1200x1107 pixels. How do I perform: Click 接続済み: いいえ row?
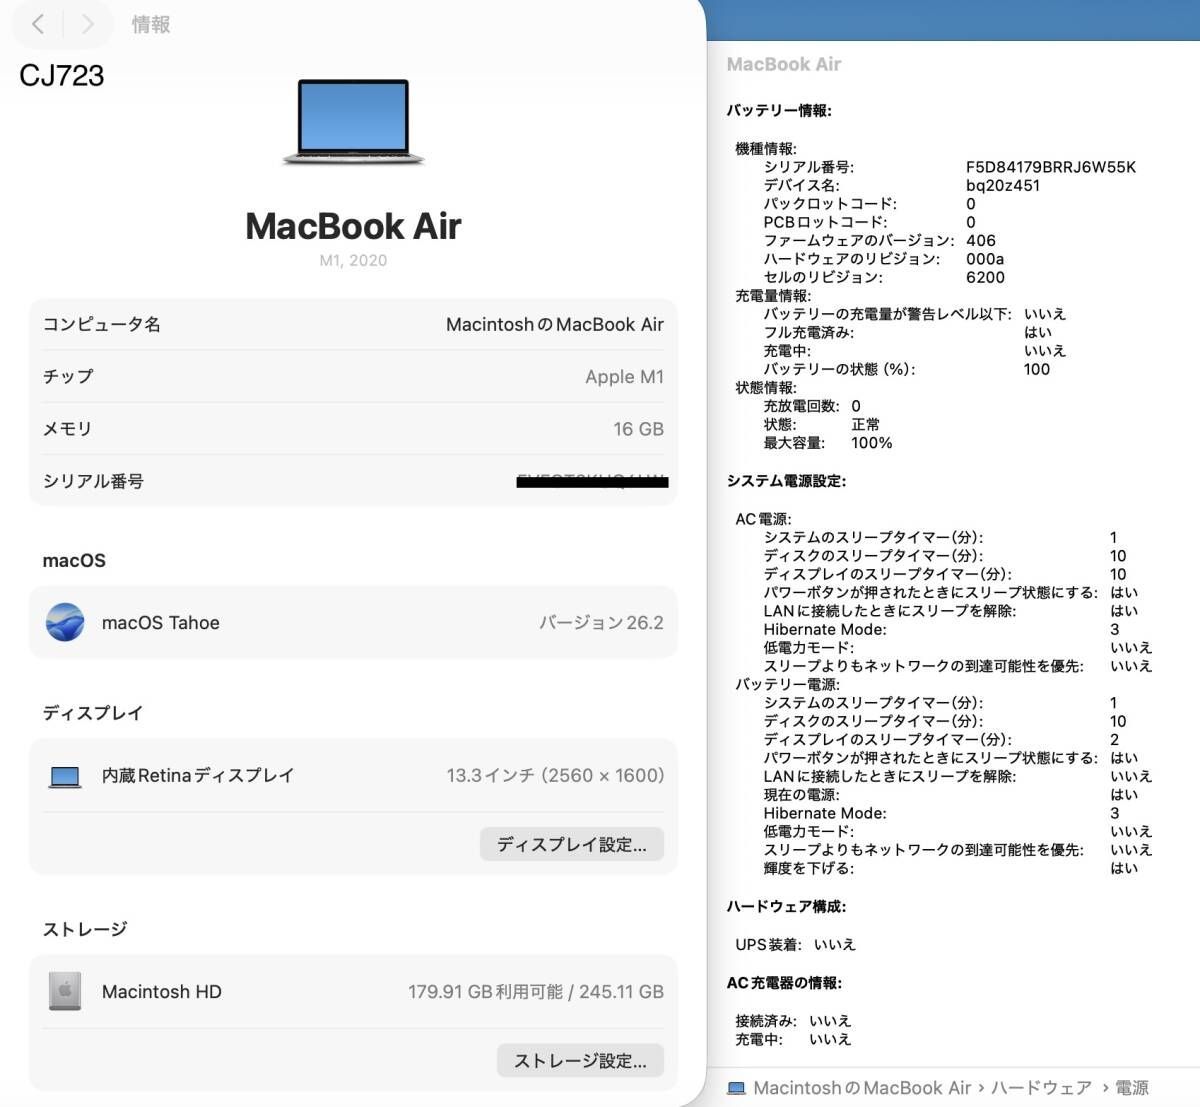[793, 1021]
